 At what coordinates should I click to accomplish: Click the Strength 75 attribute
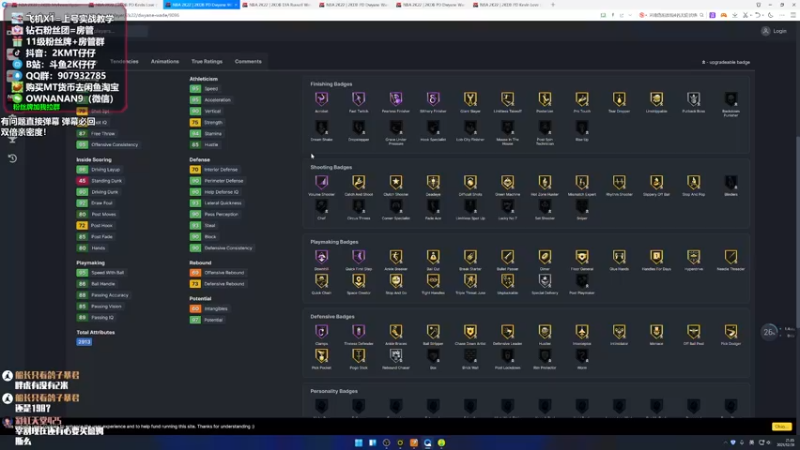tap(206, 122)
